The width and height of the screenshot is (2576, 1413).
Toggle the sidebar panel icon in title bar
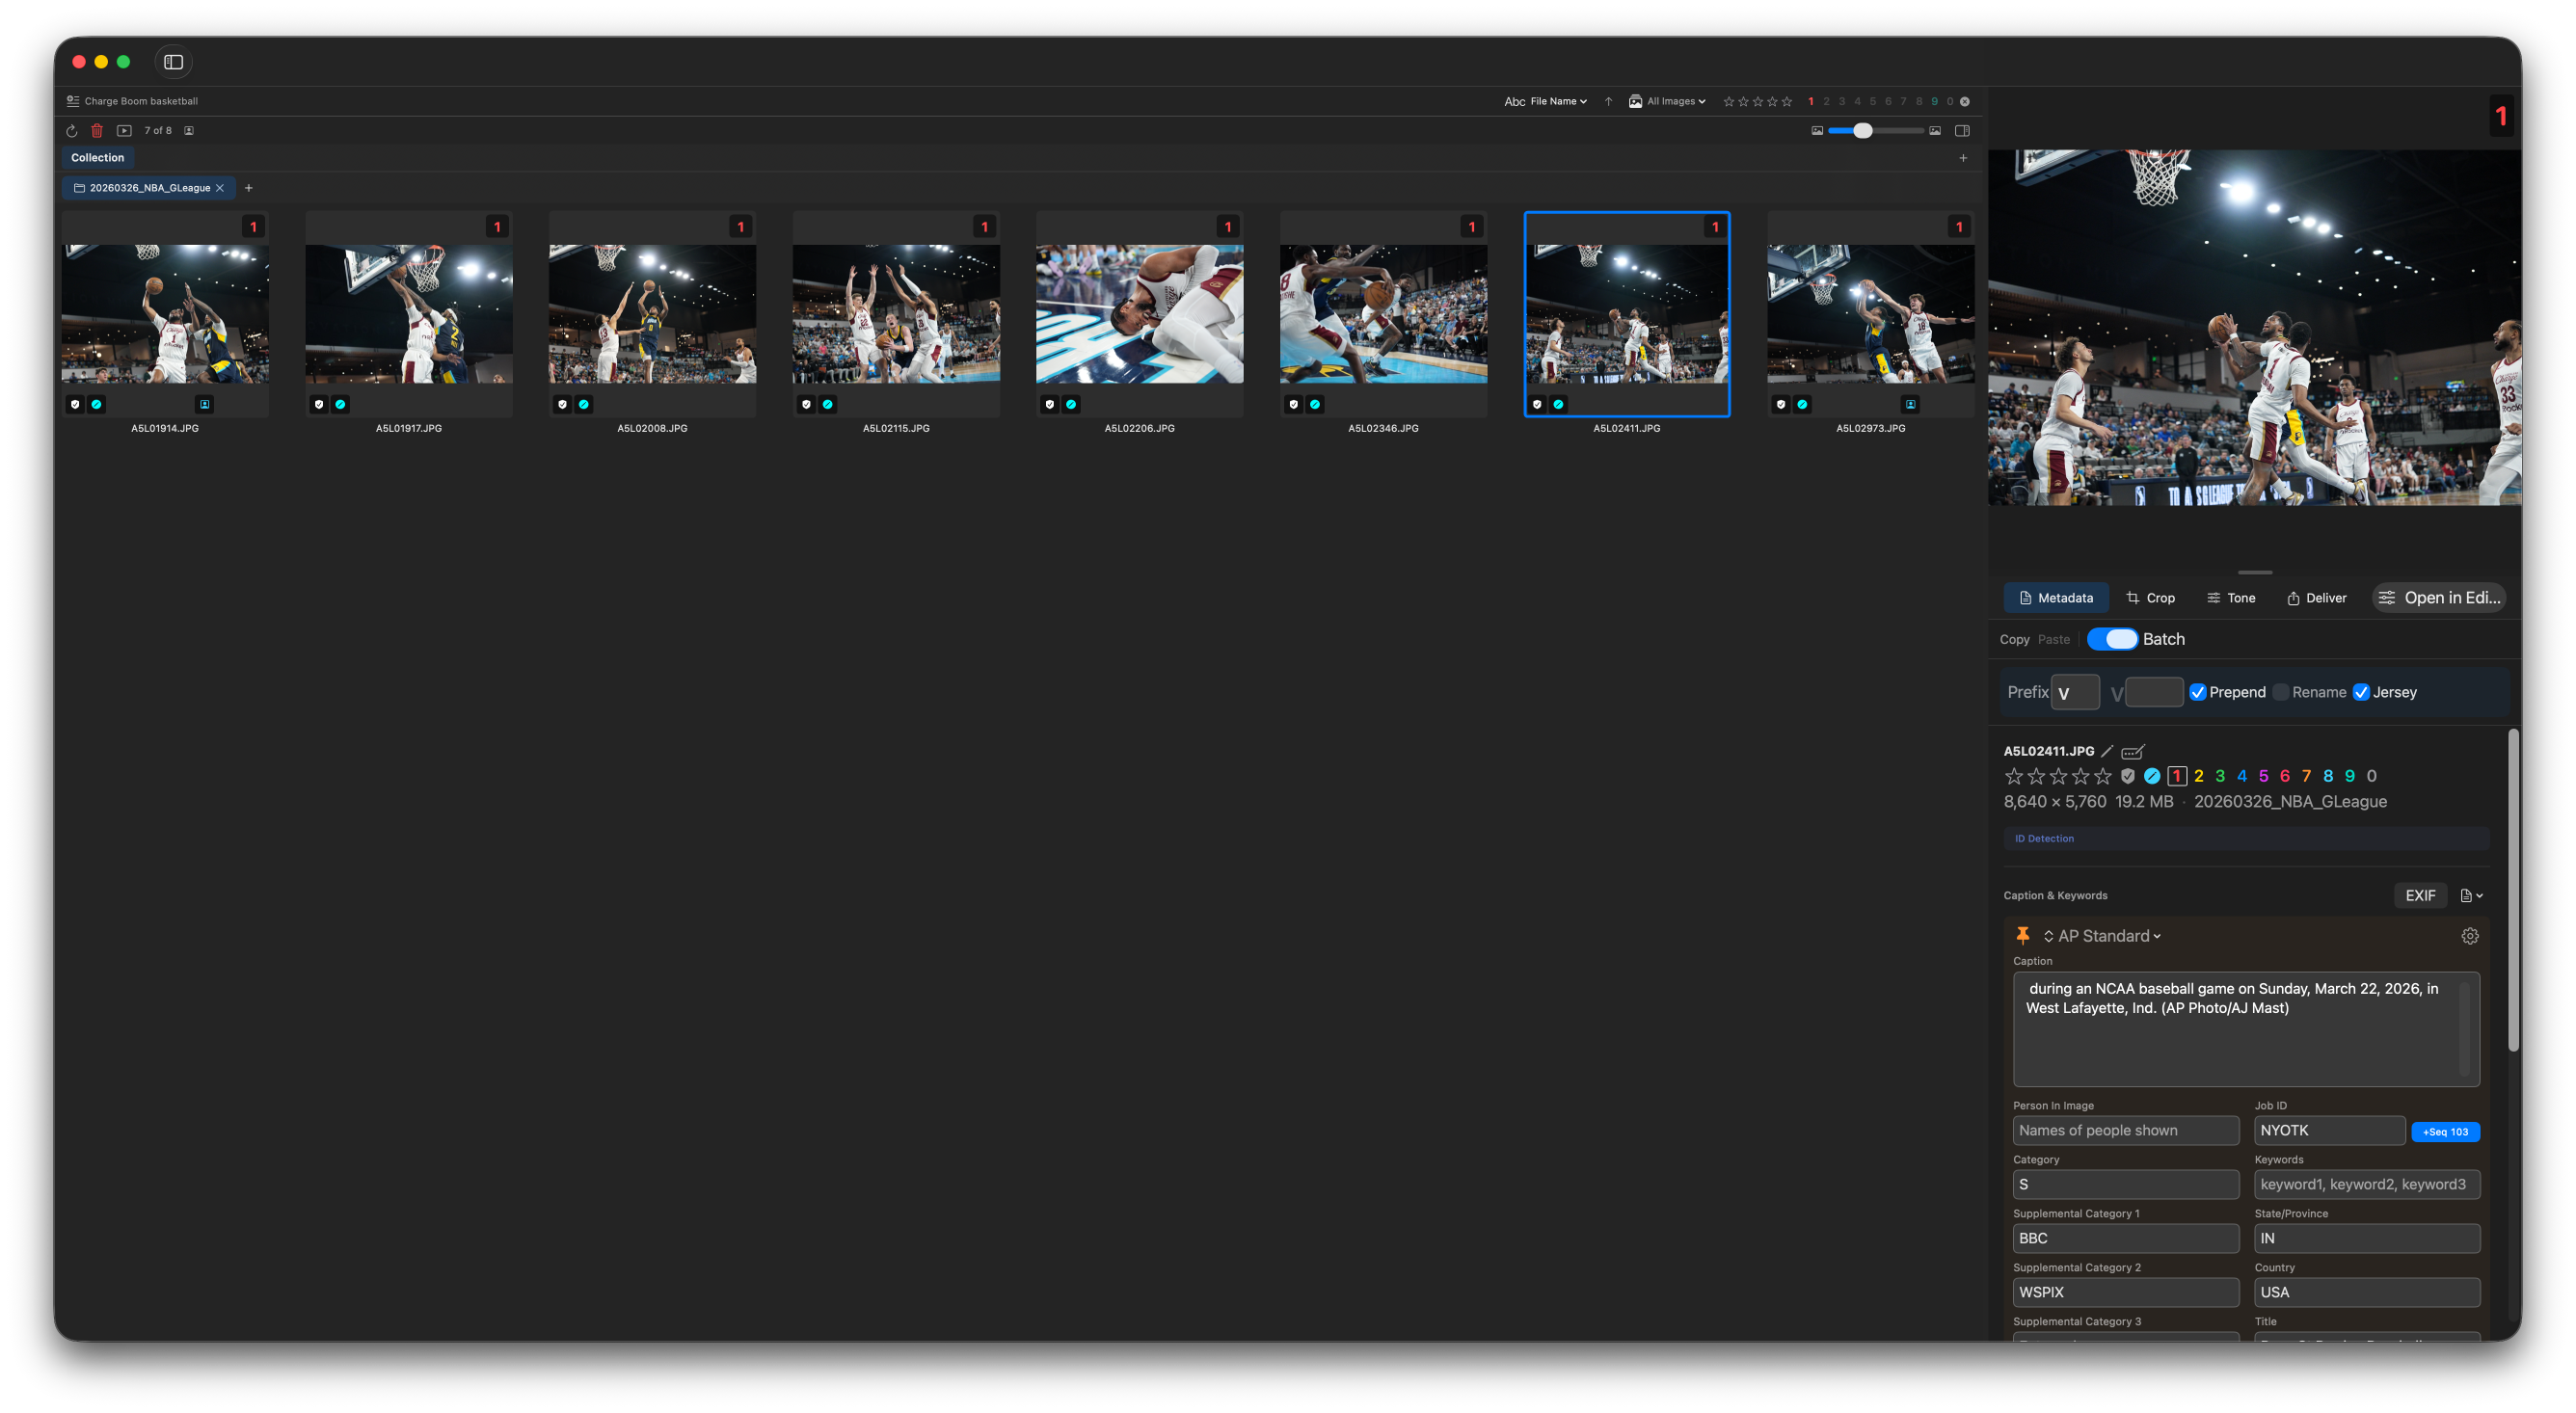click(173, 62)
